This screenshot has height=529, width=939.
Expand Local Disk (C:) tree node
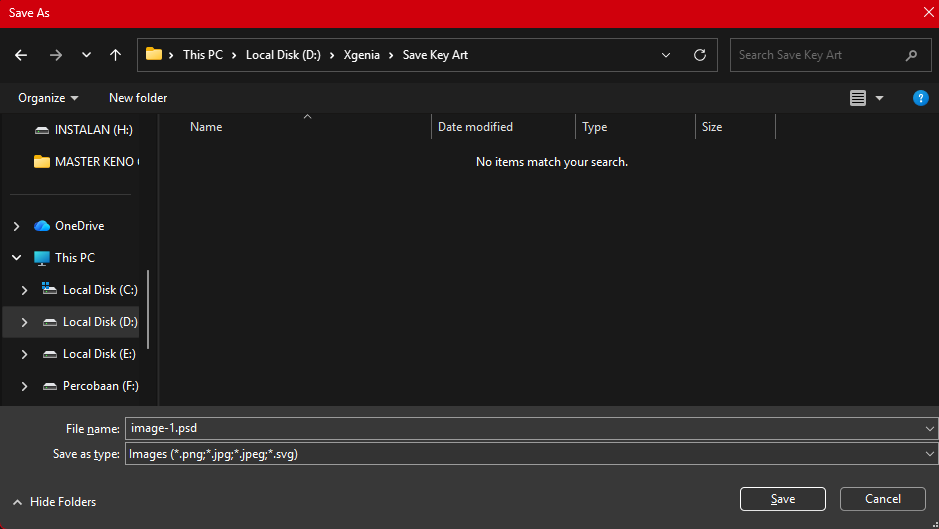coord(25,290)
